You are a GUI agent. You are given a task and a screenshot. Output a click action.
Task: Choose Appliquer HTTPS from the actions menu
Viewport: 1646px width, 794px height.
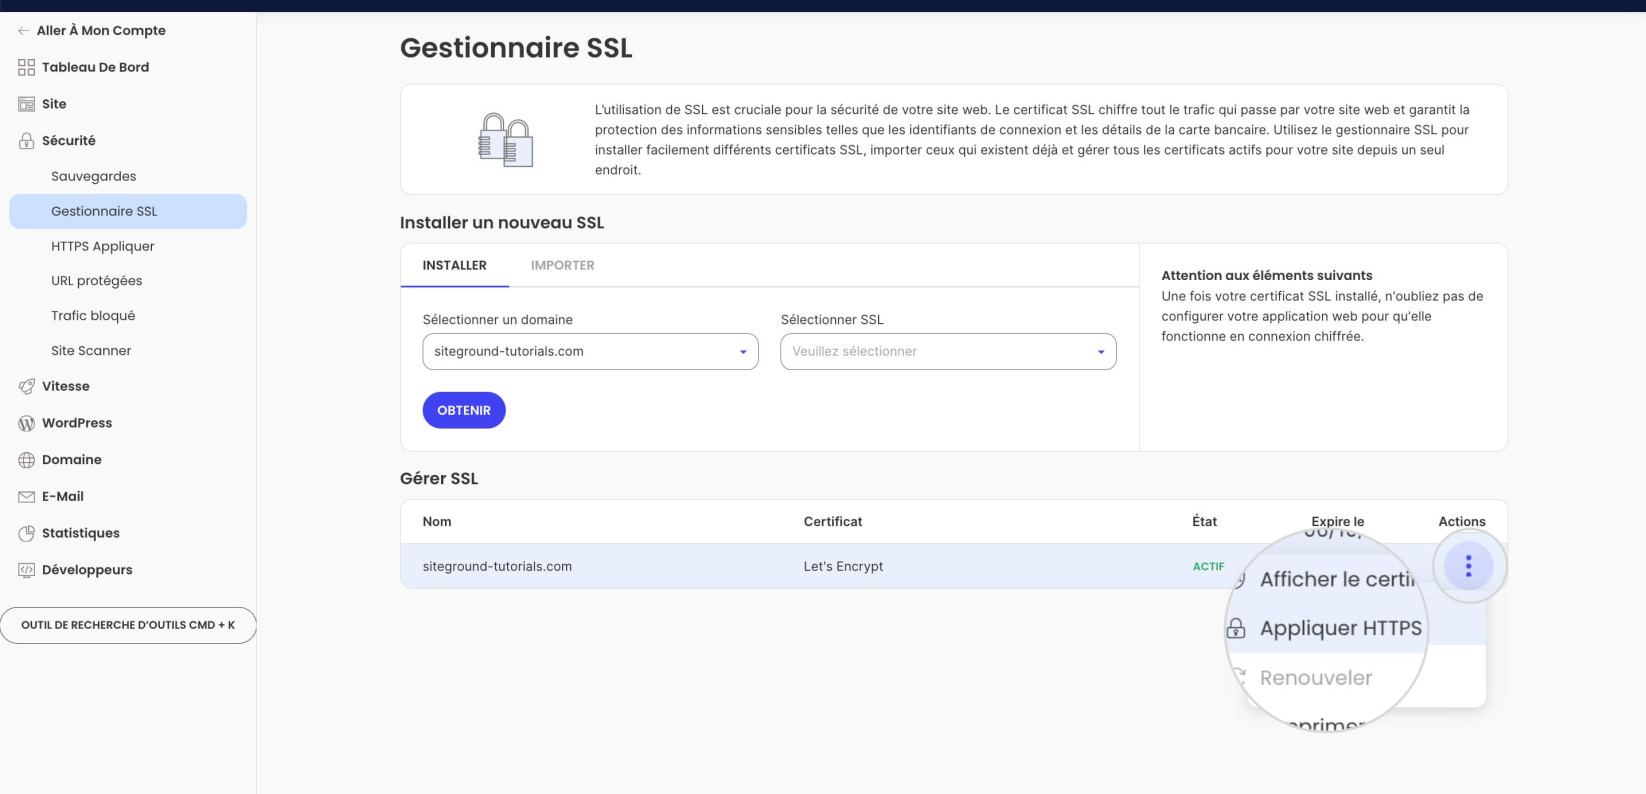point(1341,628)
